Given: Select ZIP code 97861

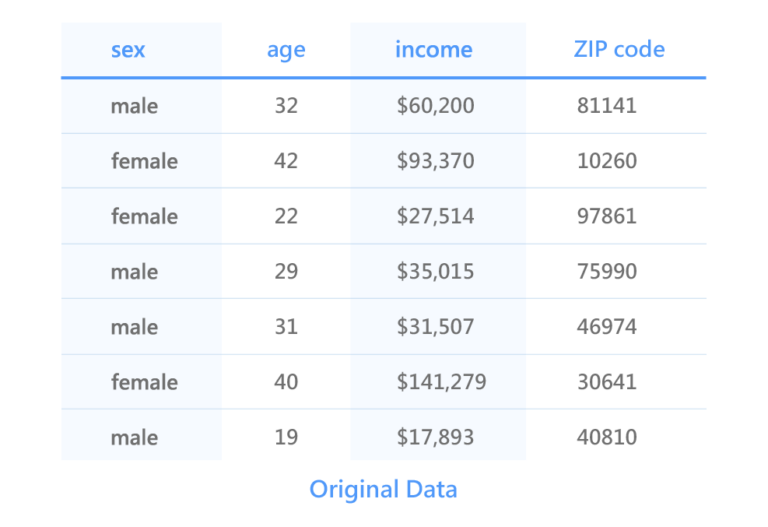Looking at the screenshot, I should 607,216.
